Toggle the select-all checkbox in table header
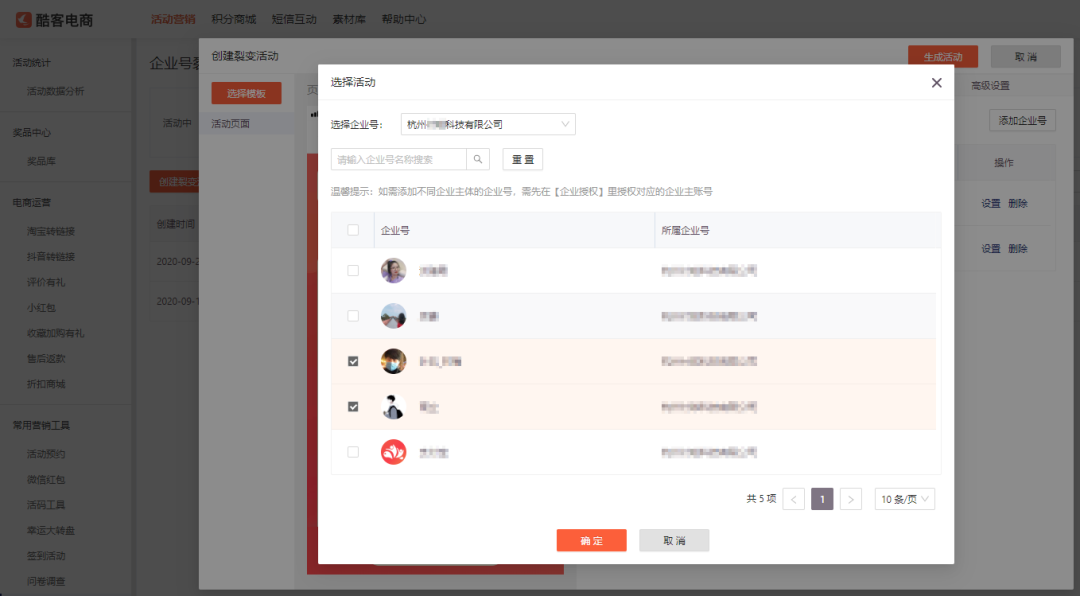Image resolution: width=1080 pixels, height=596 pixels. [353, 230]
